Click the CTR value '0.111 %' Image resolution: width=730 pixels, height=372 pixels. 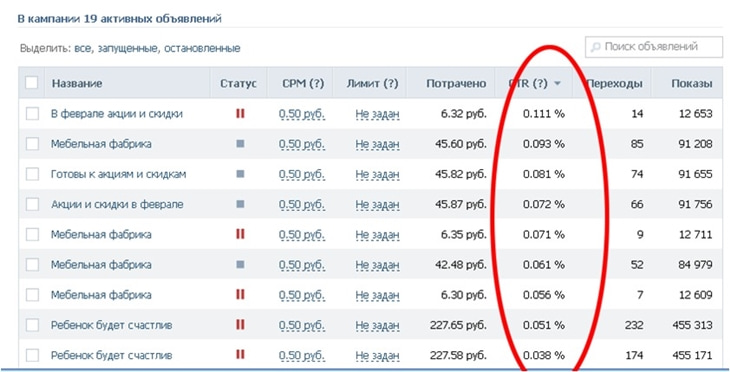tap(543, 114)
